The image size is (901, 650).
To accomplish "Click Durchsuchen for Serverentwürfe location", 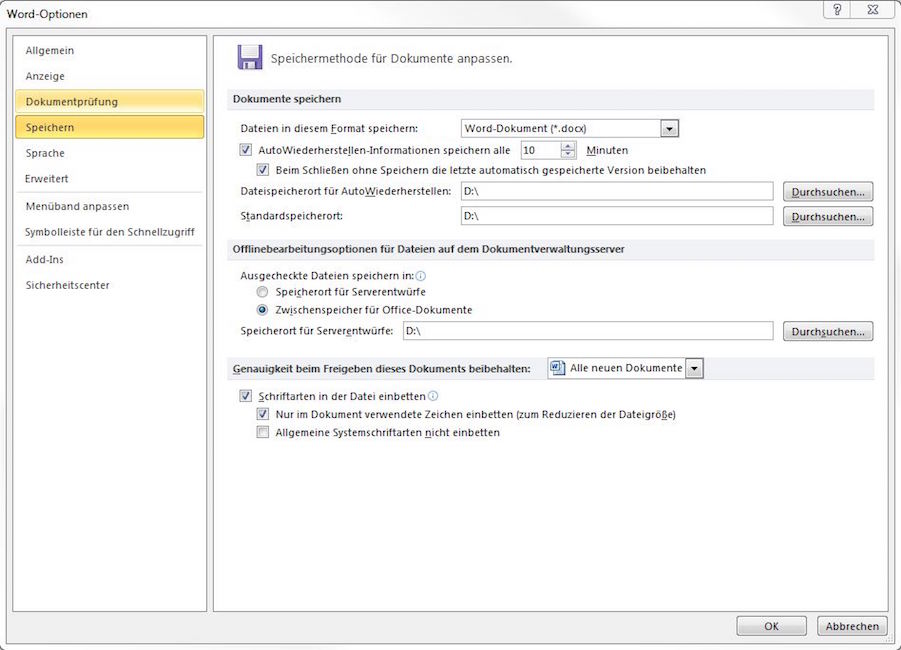I will click(827, 331).
